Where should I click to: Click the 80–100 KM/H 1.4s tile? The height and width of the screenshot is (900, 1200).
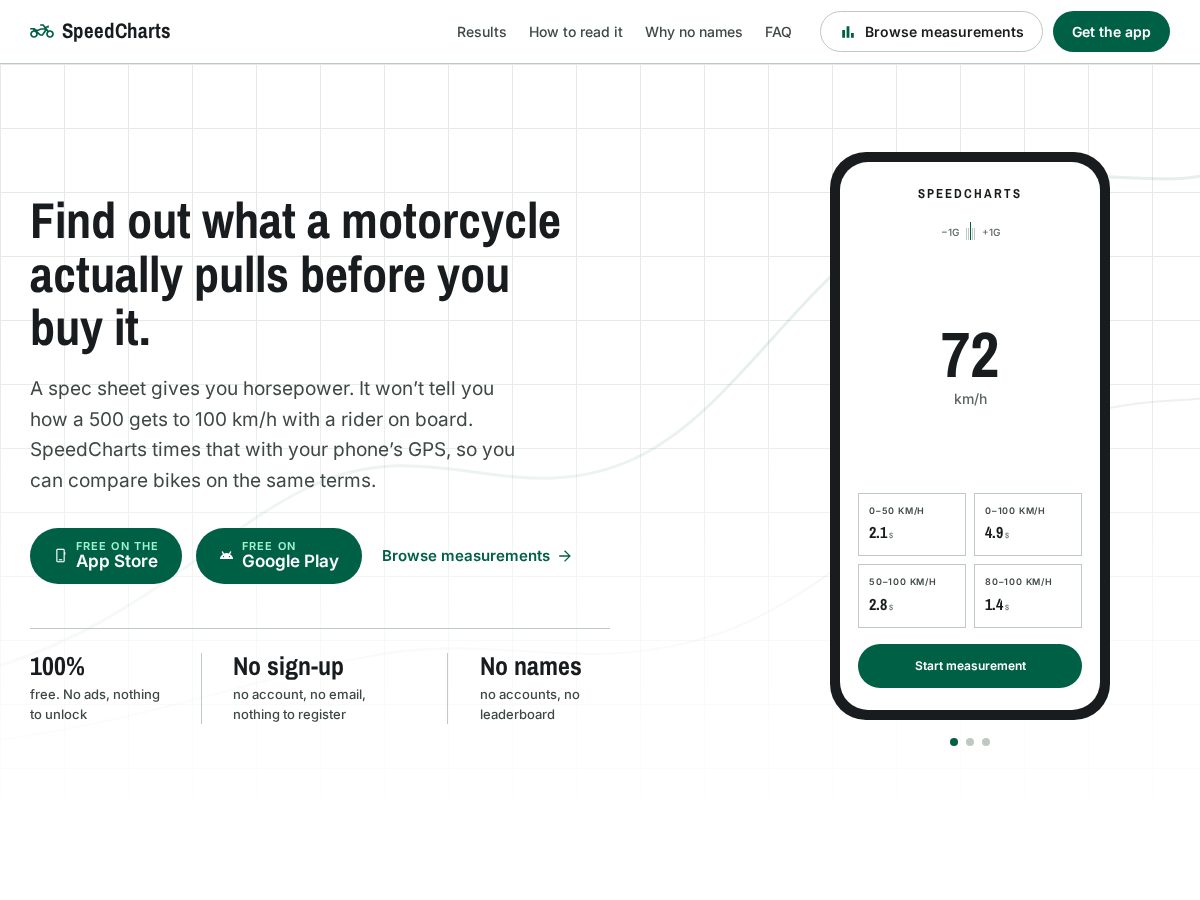pos(1028,596)
